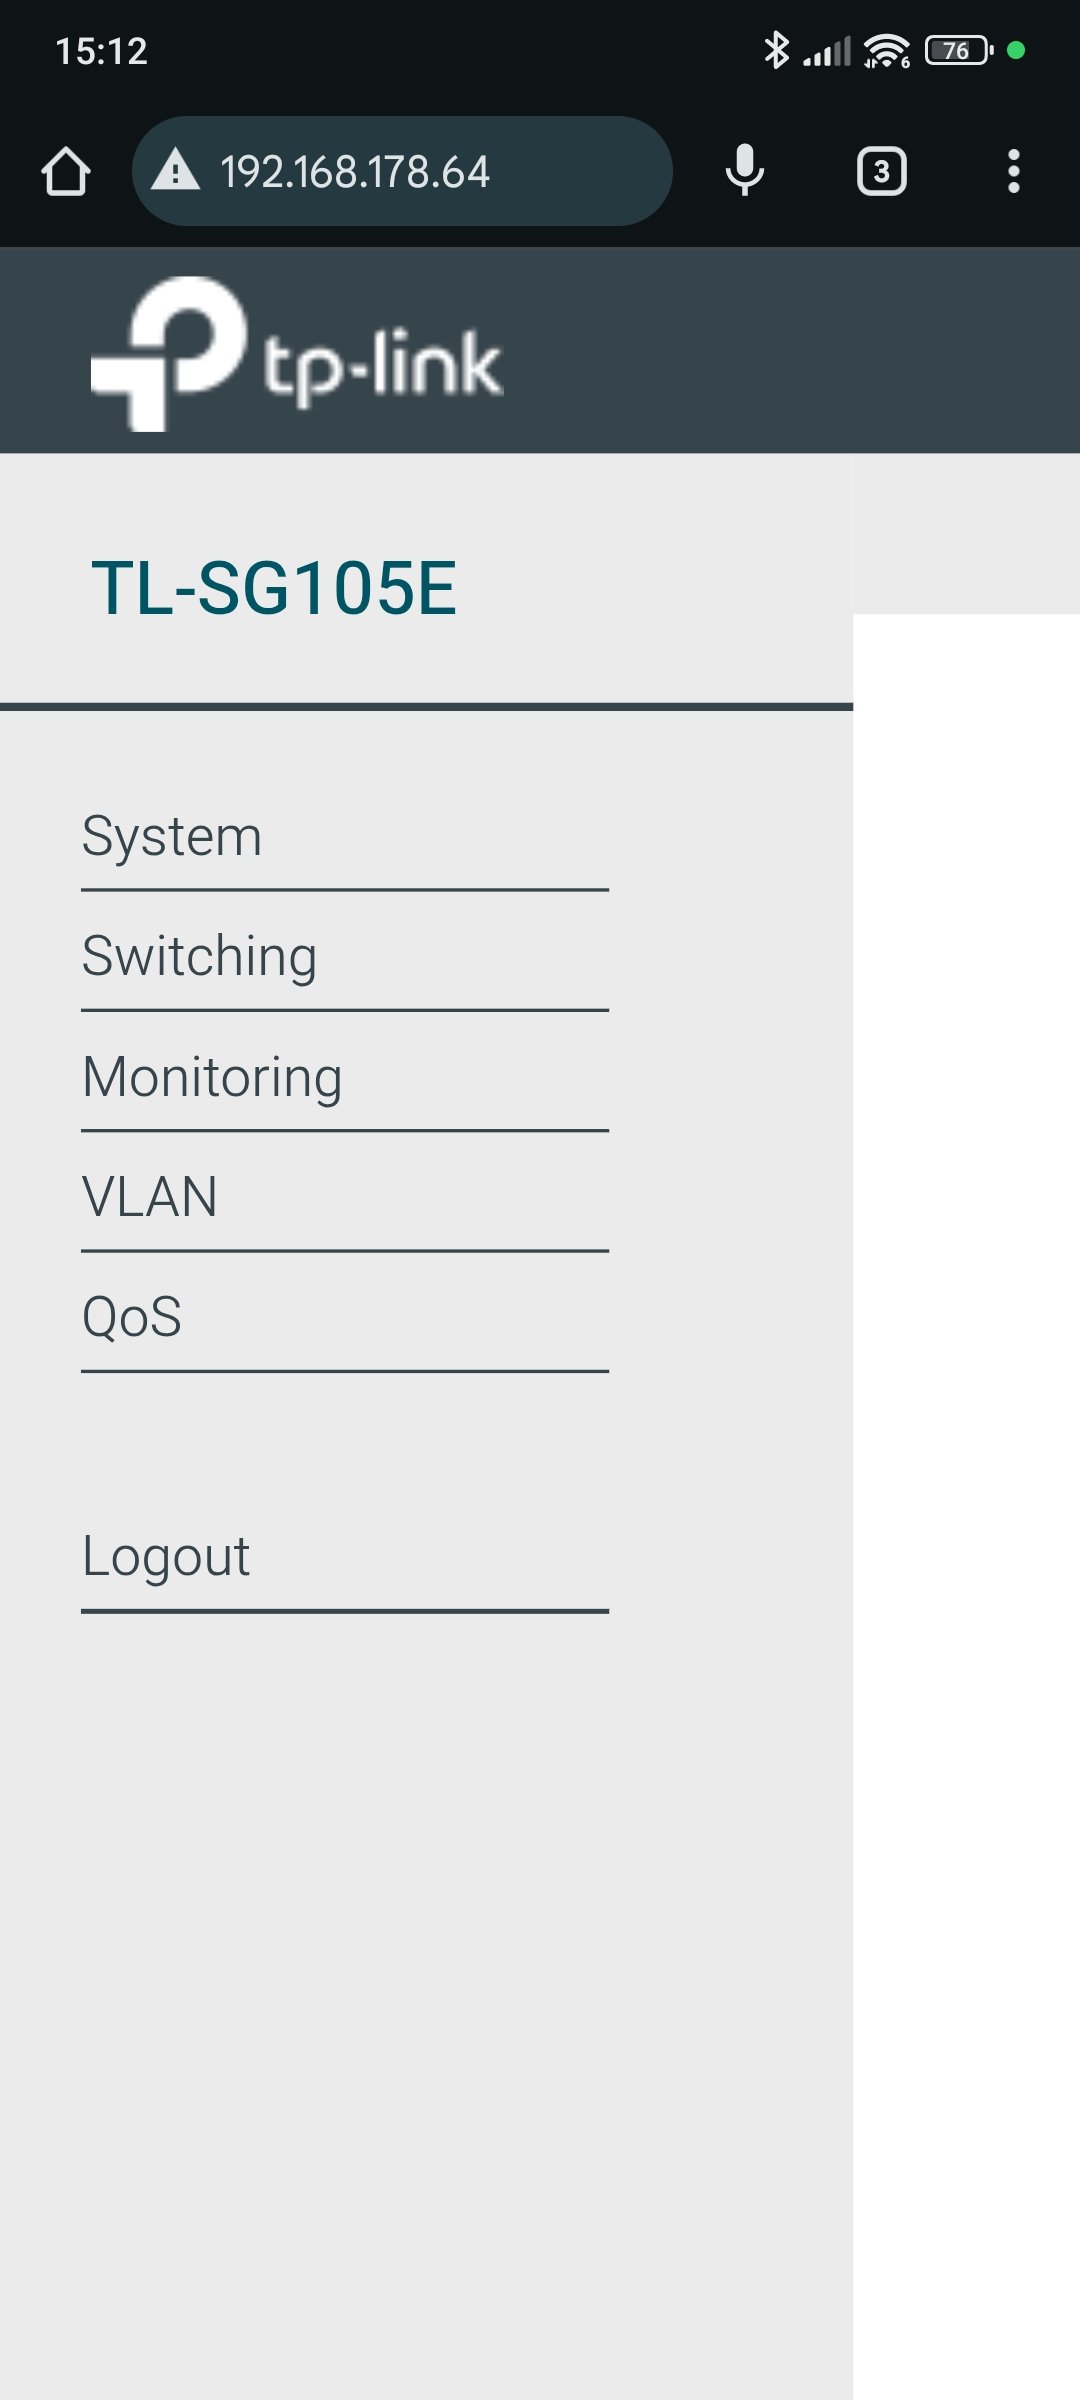The width and height of the screenshot is (1080, 2400).
Task: Expand the System menu section
Action: pyautogui.click(x=345, y=837)
